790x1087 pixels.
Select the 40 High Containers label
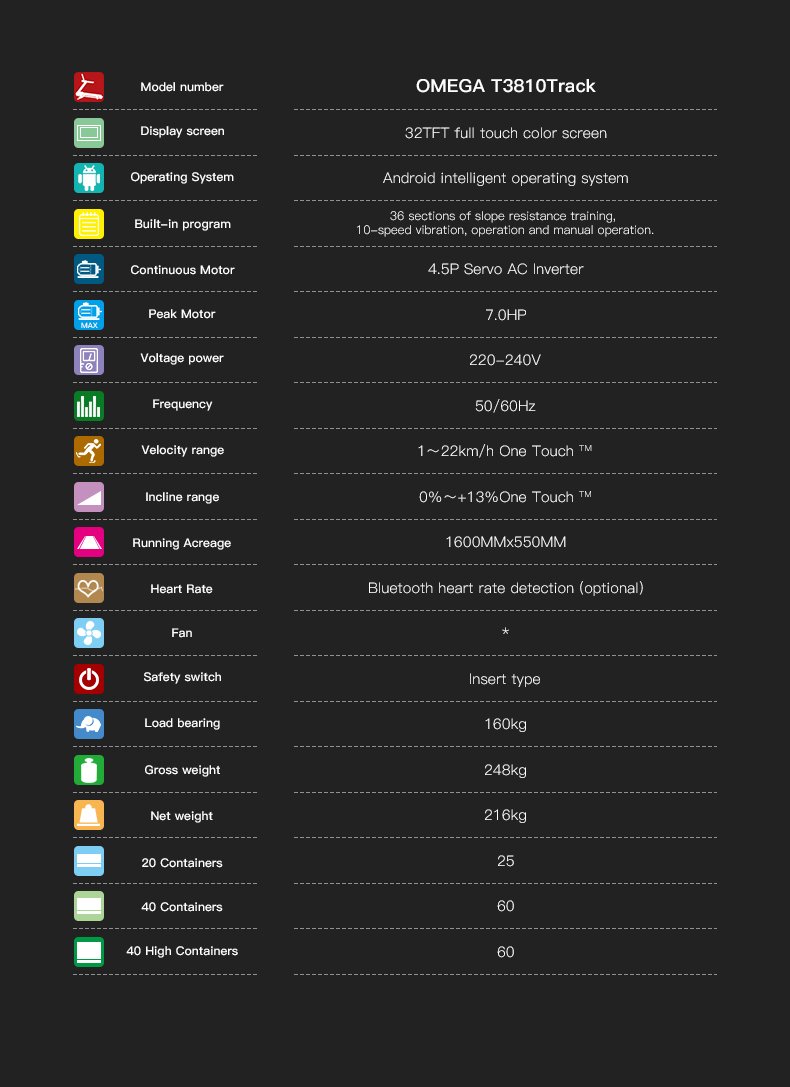(x=182, y=951)
